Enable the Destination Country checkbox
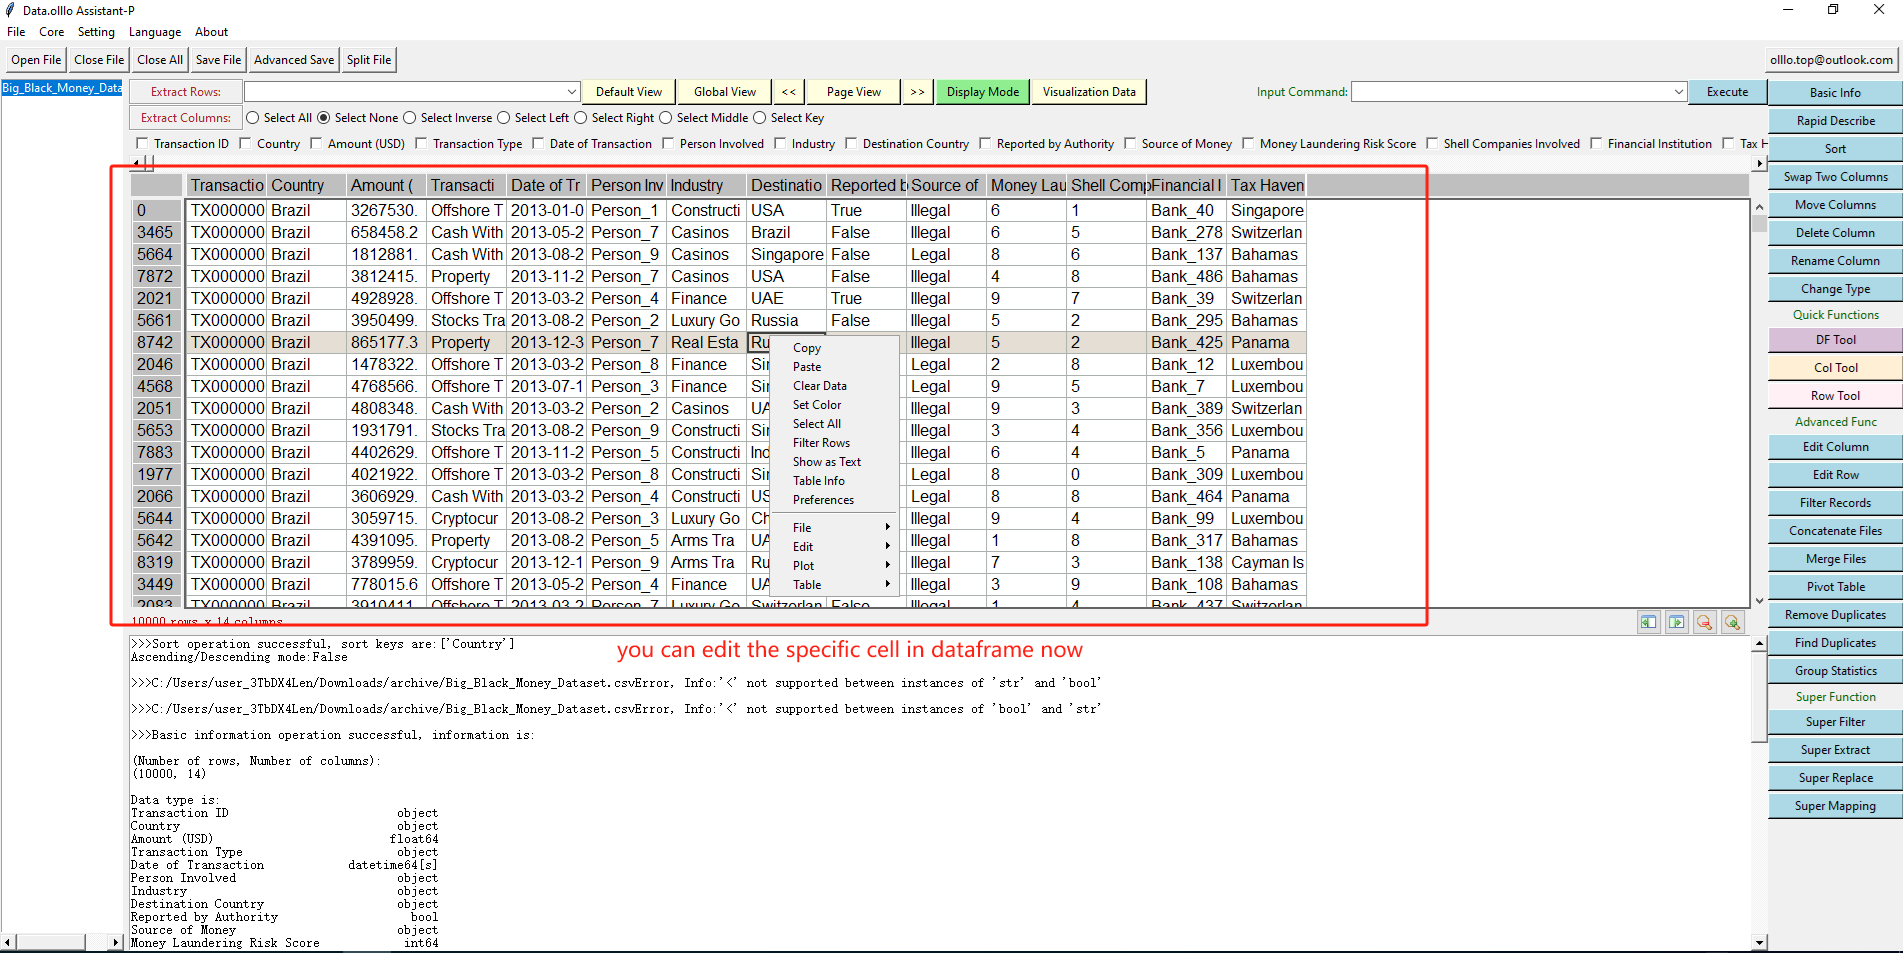This screenshot has width=1903, height=953. [x=851, y=143]
